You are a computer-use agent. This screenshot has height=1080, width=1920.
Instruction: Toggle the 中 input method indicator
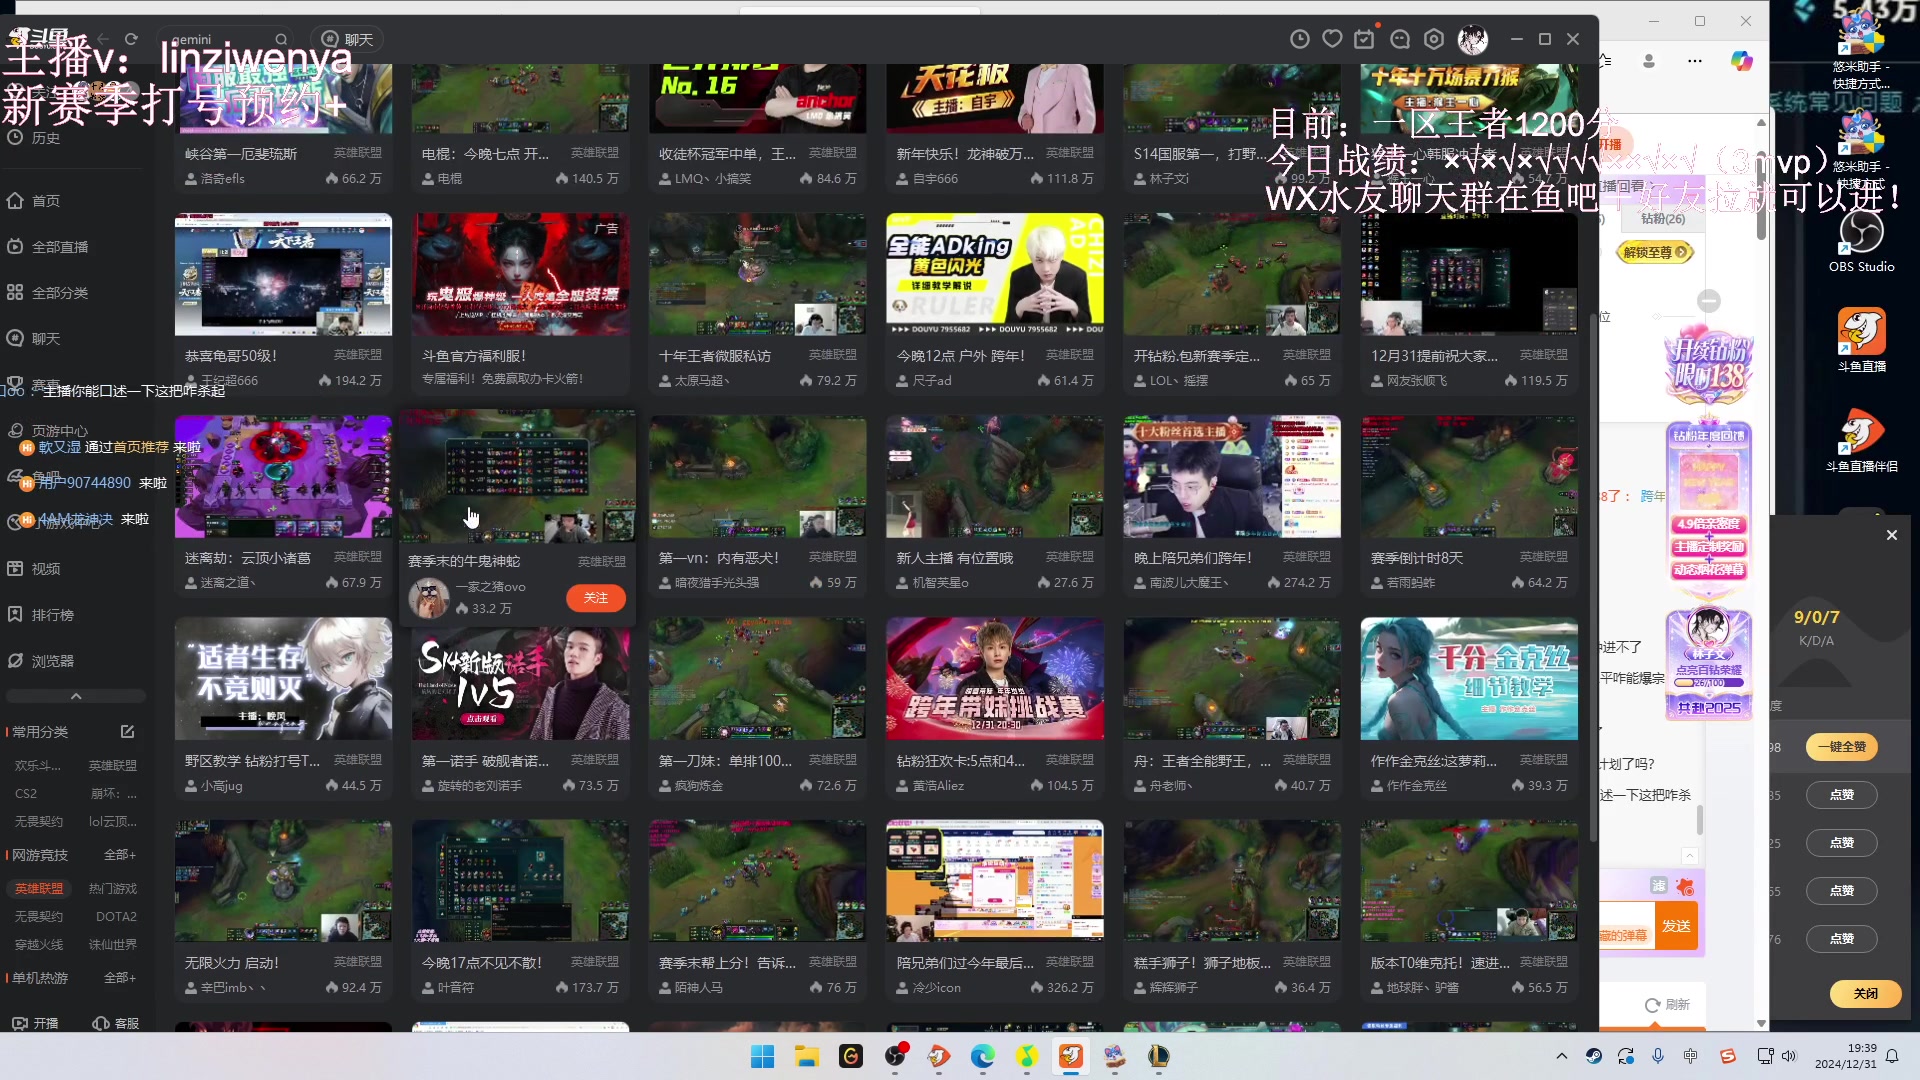(1690, 1056)
